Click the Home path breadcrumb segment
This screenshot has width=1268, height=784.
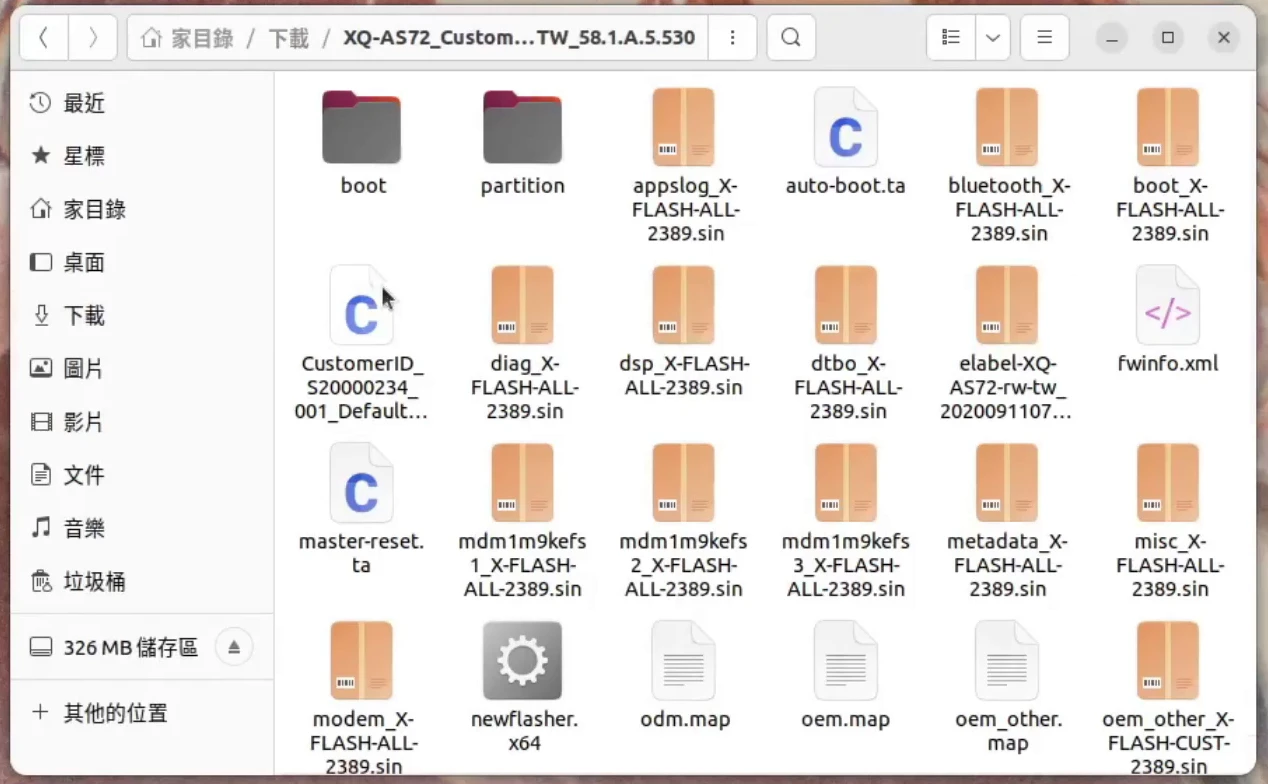[188, 38]
